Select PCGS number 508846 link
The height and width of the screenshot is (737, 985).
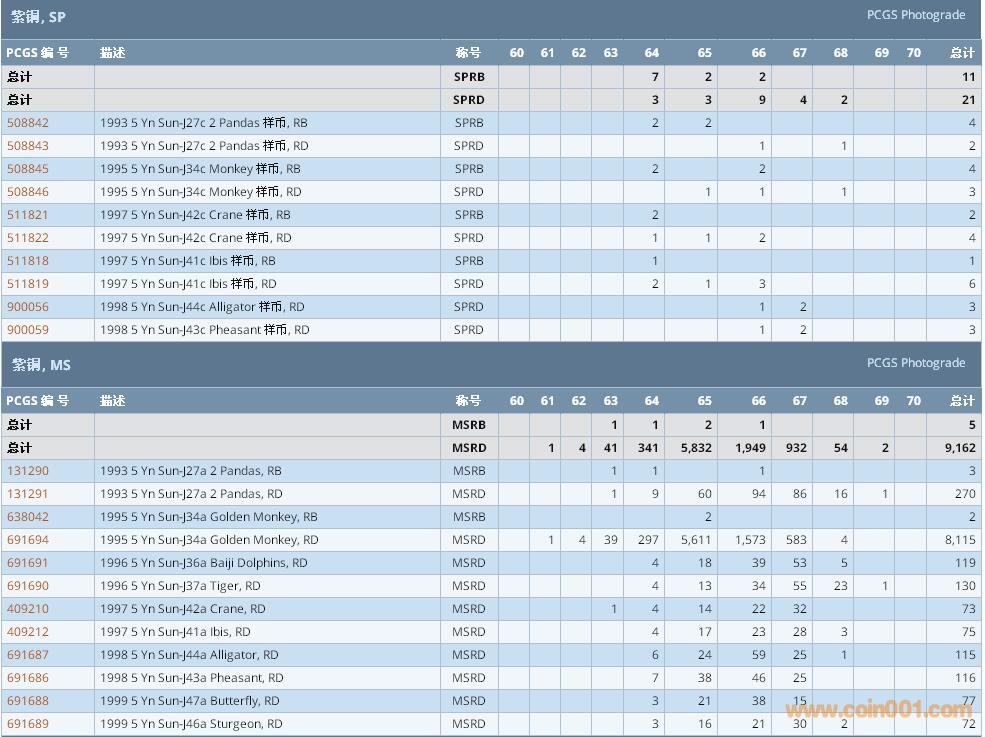pyautogui.click(x=28, y=192)
